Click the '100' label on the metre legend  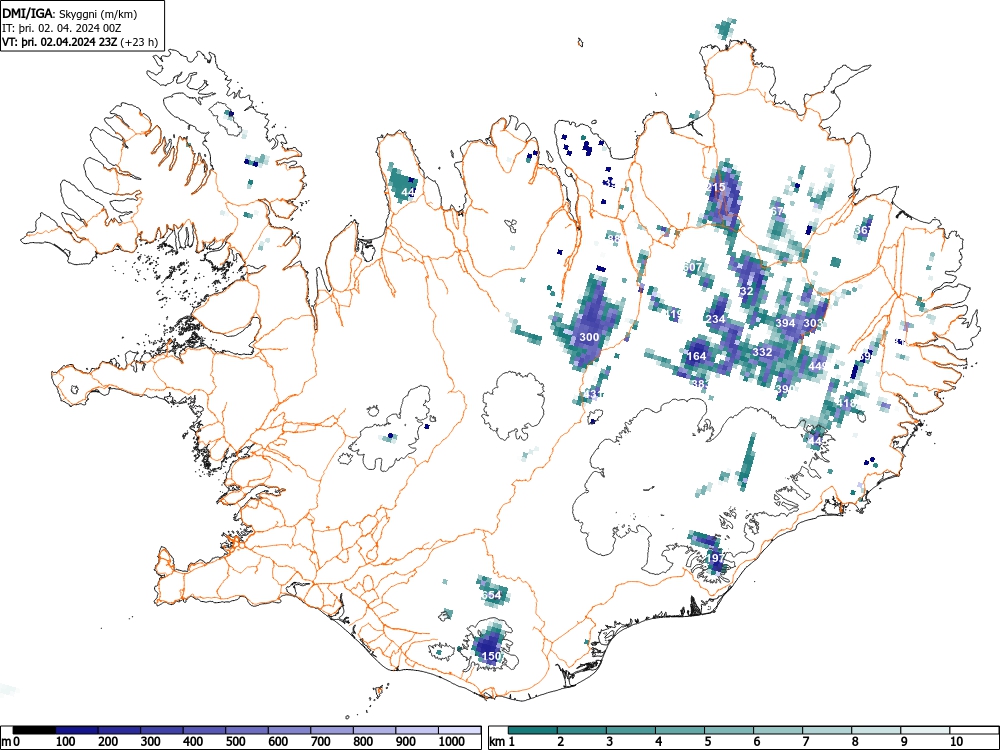[x=66, y=742]
